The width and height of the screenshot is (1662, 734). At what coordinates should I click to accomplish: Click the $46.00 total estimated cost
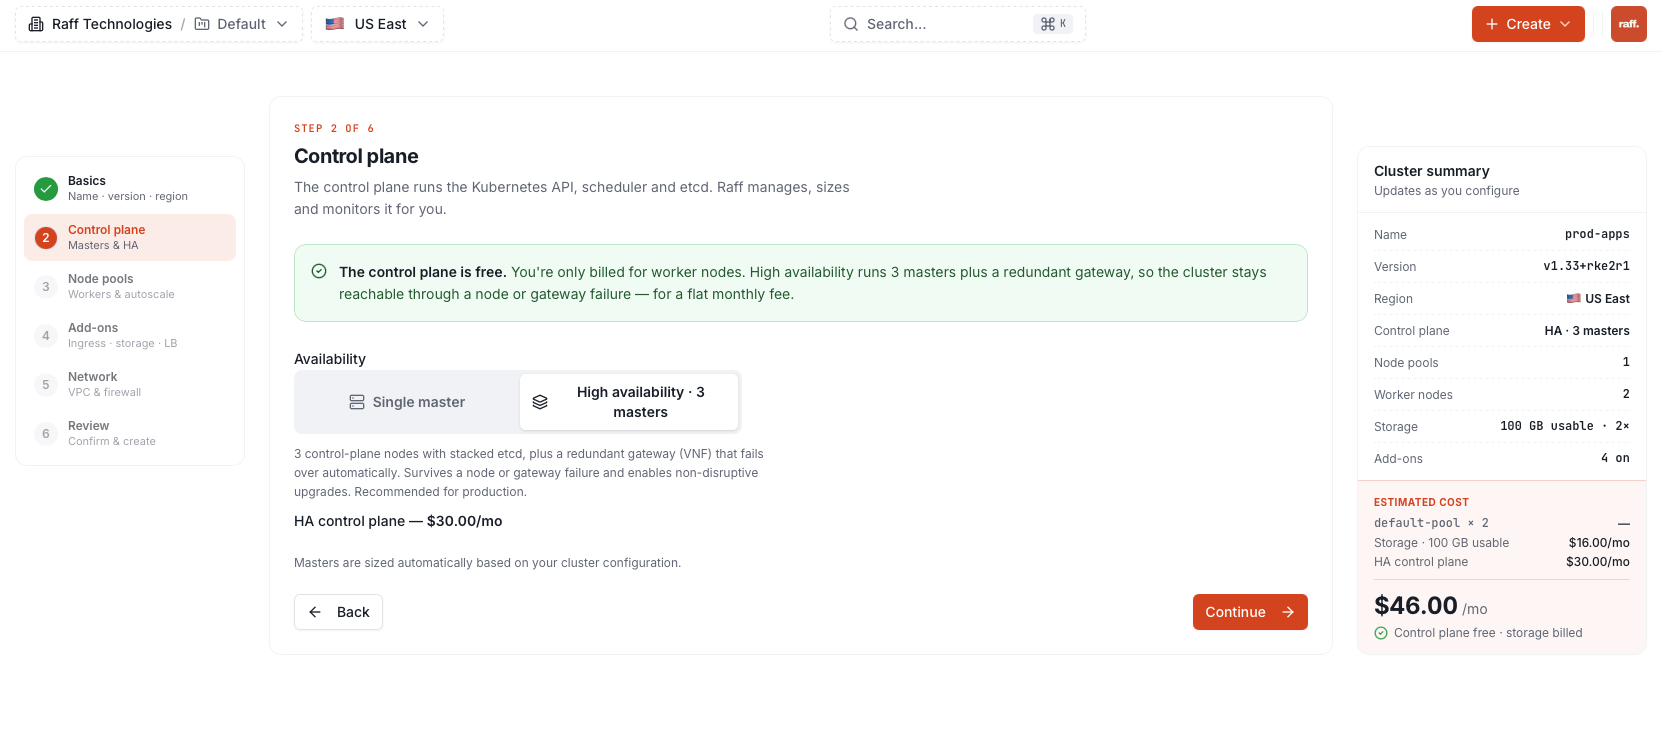pyautogui.click(x=1416, y=605)
